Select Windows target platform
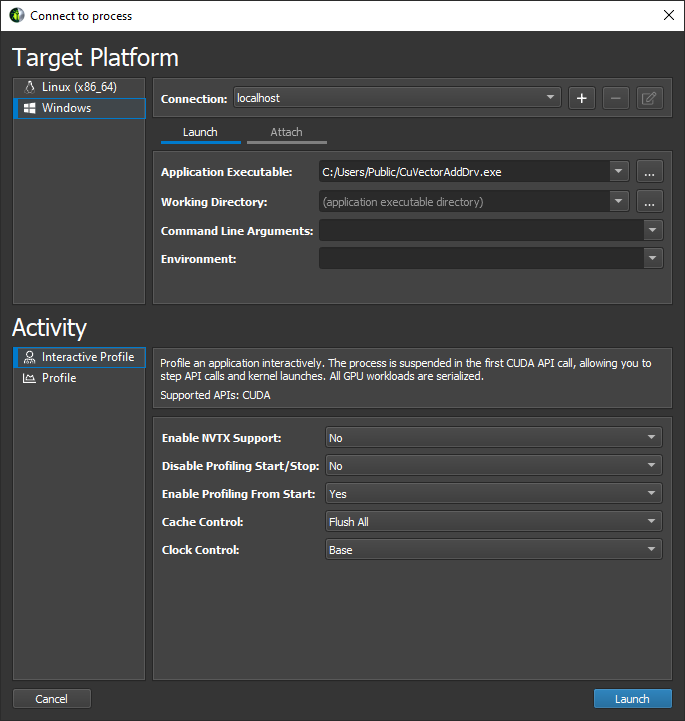685x721 pixels. click(79, 108)
